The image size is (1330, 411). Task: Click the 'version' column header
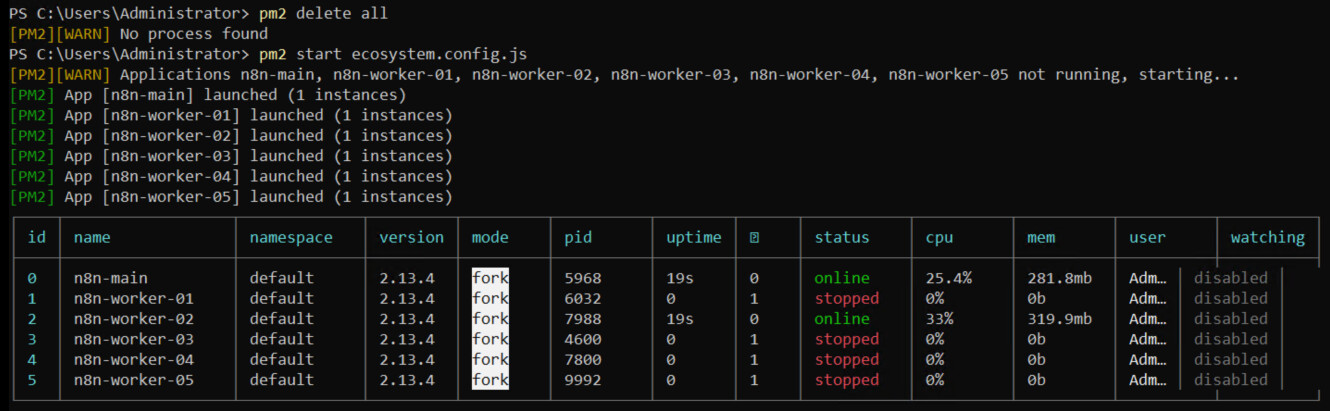coord(411,238)
